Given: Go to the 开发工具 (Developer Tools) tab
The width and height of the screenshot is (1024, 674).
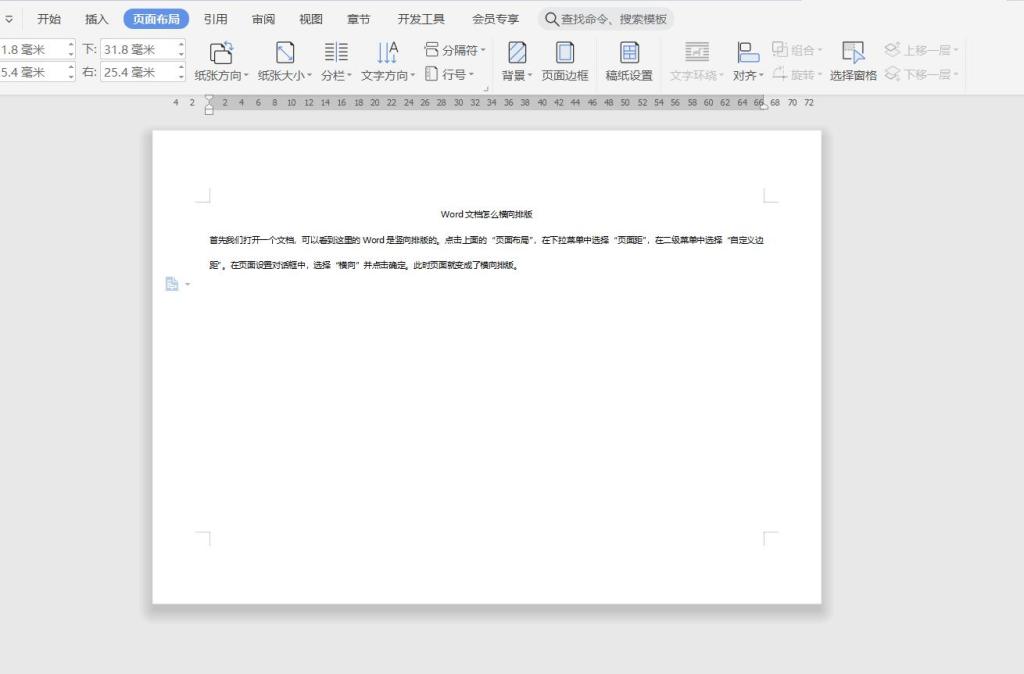Looking at the screenshot, I should click(x=421, y=19).
